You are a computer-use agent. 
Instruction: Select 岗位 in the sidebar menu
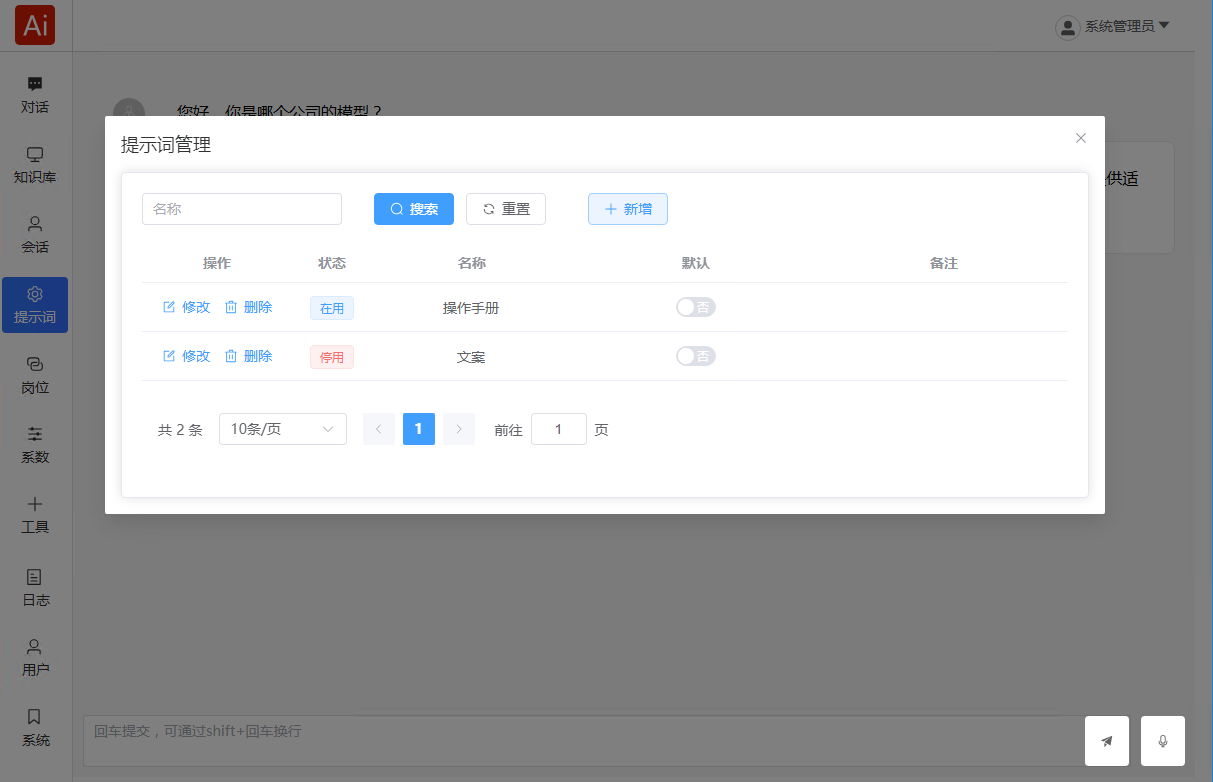pyautogui.click(x=35, y=375)
